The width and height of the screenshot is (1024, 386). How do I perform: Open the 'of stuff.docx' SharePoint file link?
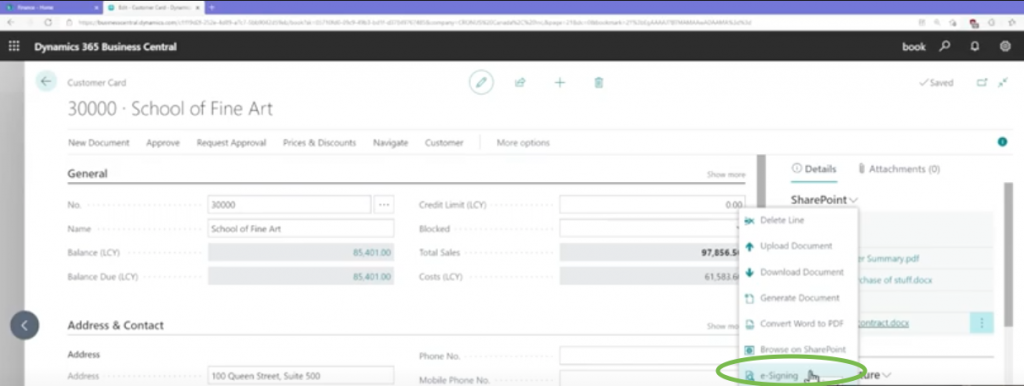click(895, 280)
